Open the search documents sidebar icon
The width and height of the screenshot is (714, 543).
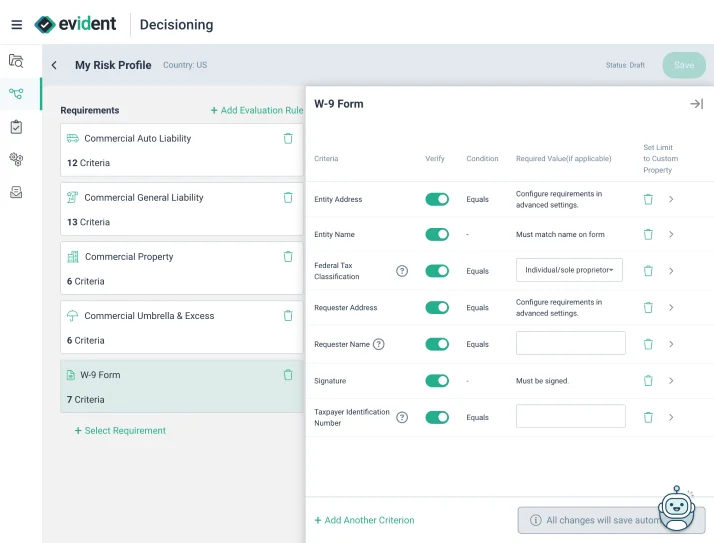[16, 61]
